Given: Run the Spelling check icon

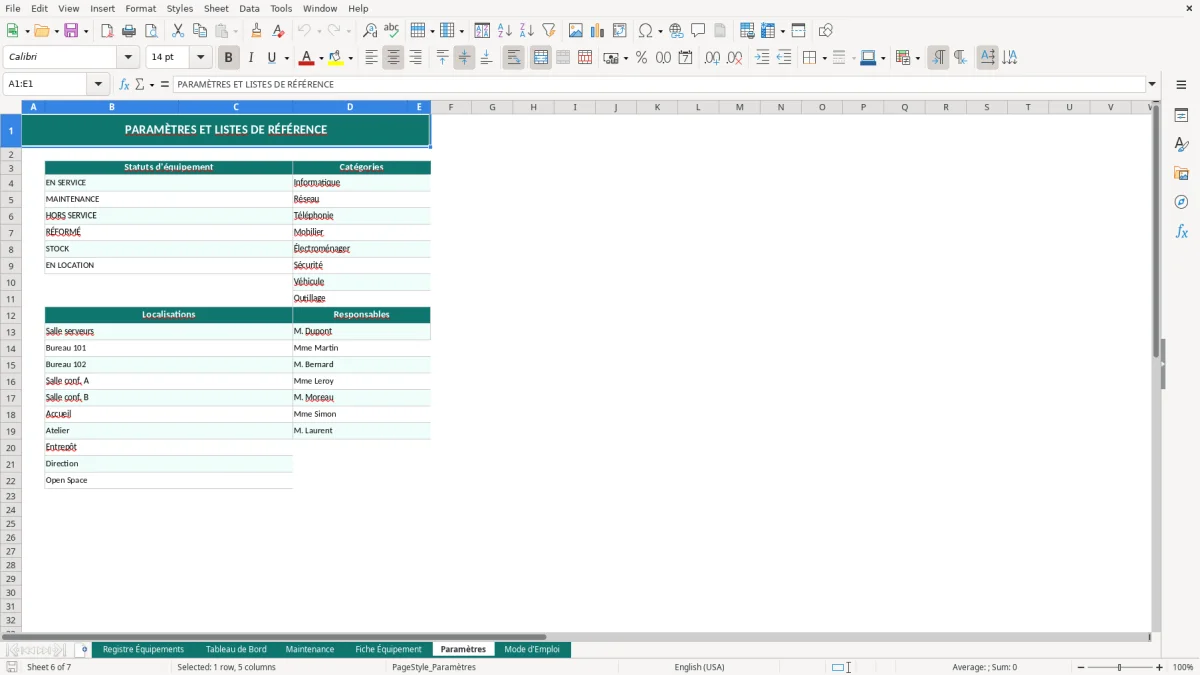Looking at the screenshot, I should pos(392,31).
